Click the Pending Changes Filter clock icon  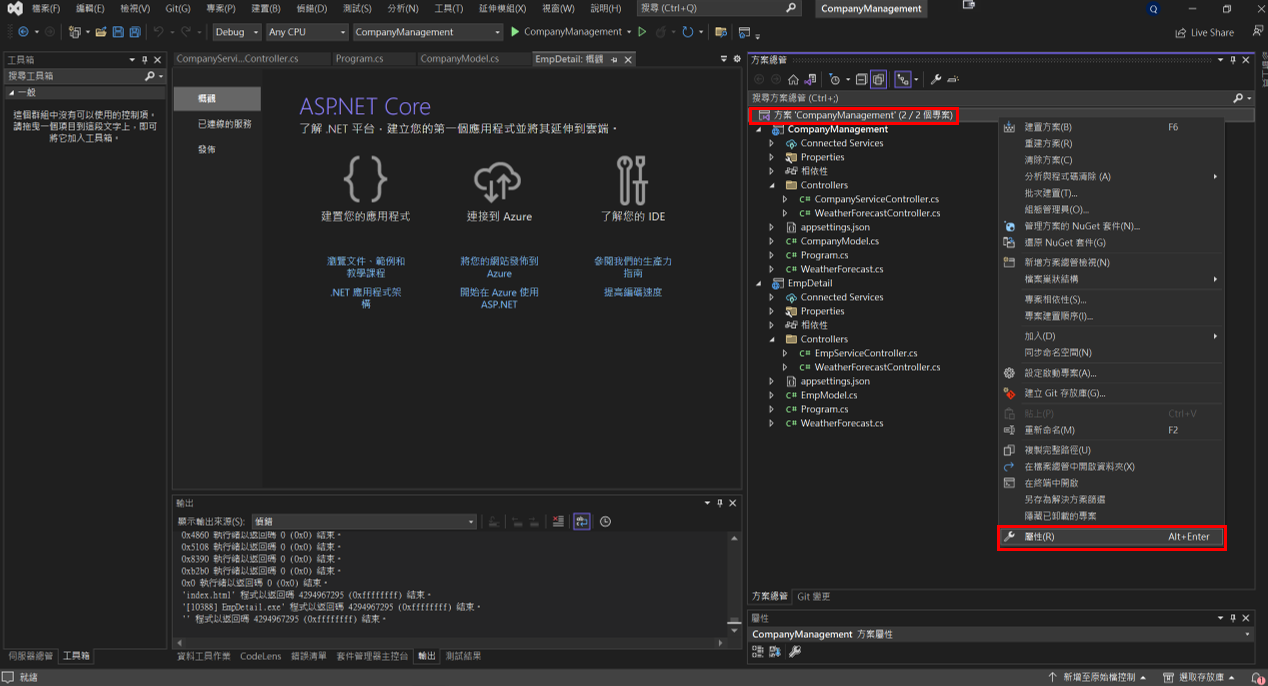(x=835, y=79)
